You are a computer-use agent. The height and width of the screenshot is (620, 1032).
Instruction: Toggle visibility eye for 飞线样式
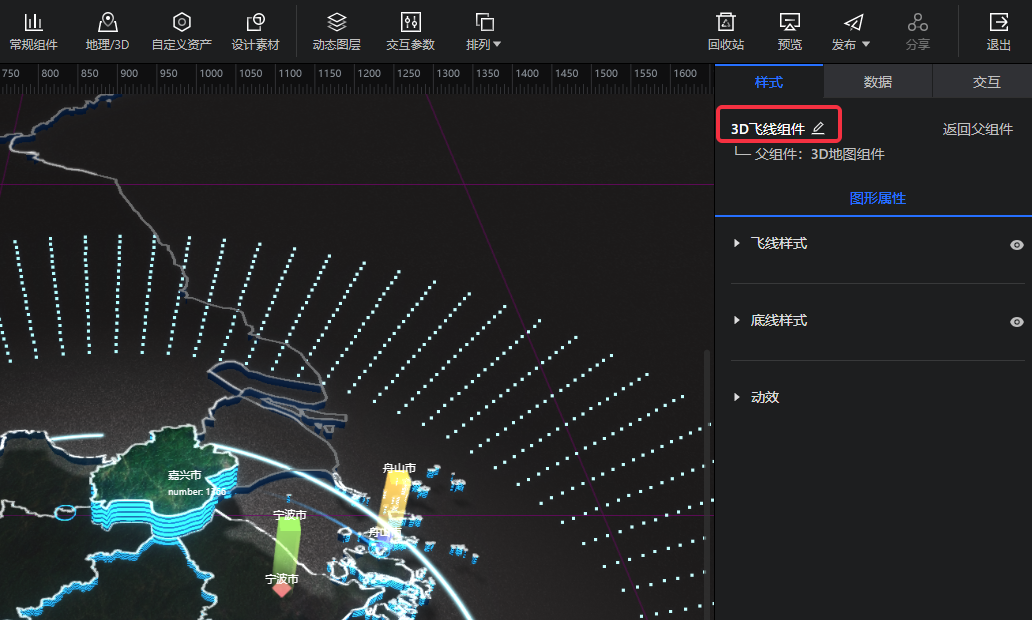point(1016,245)
